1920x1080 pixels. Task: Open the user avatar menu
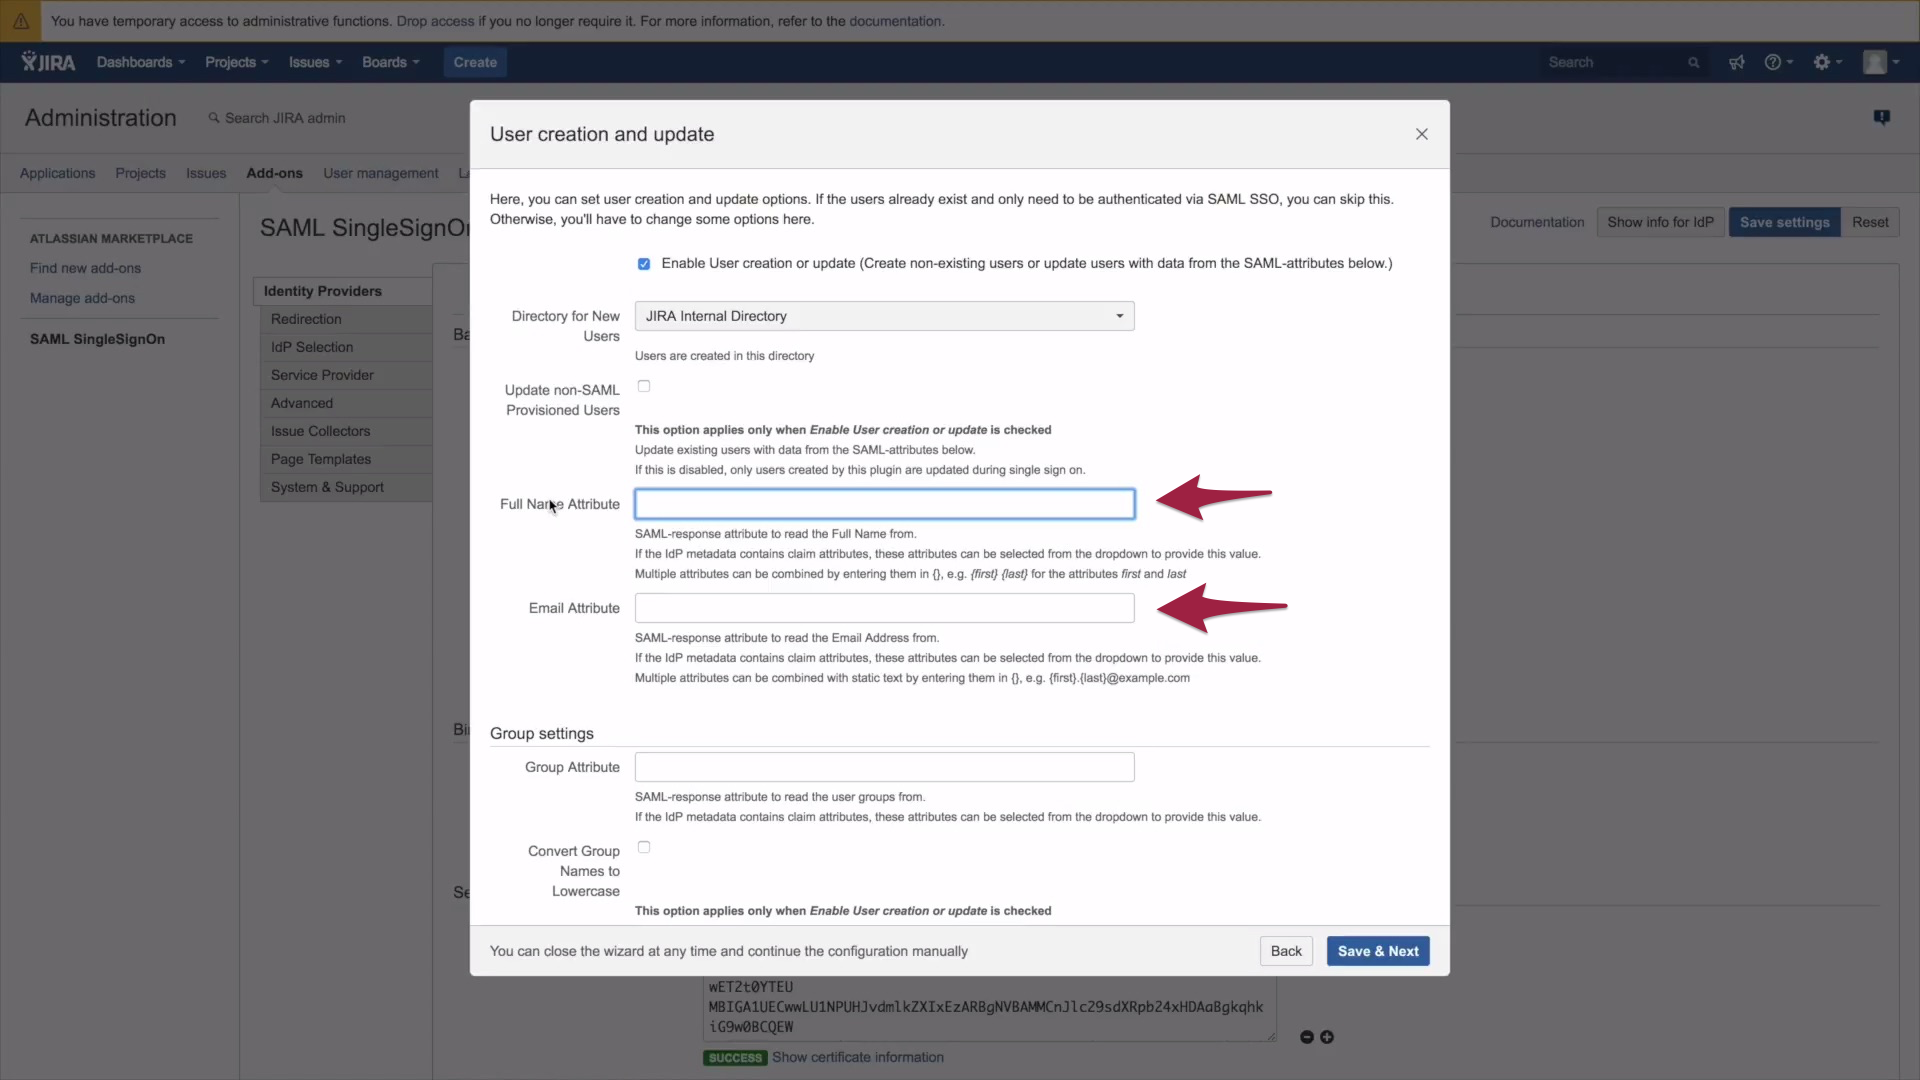pyautogui.click(x=1881, y=62)
